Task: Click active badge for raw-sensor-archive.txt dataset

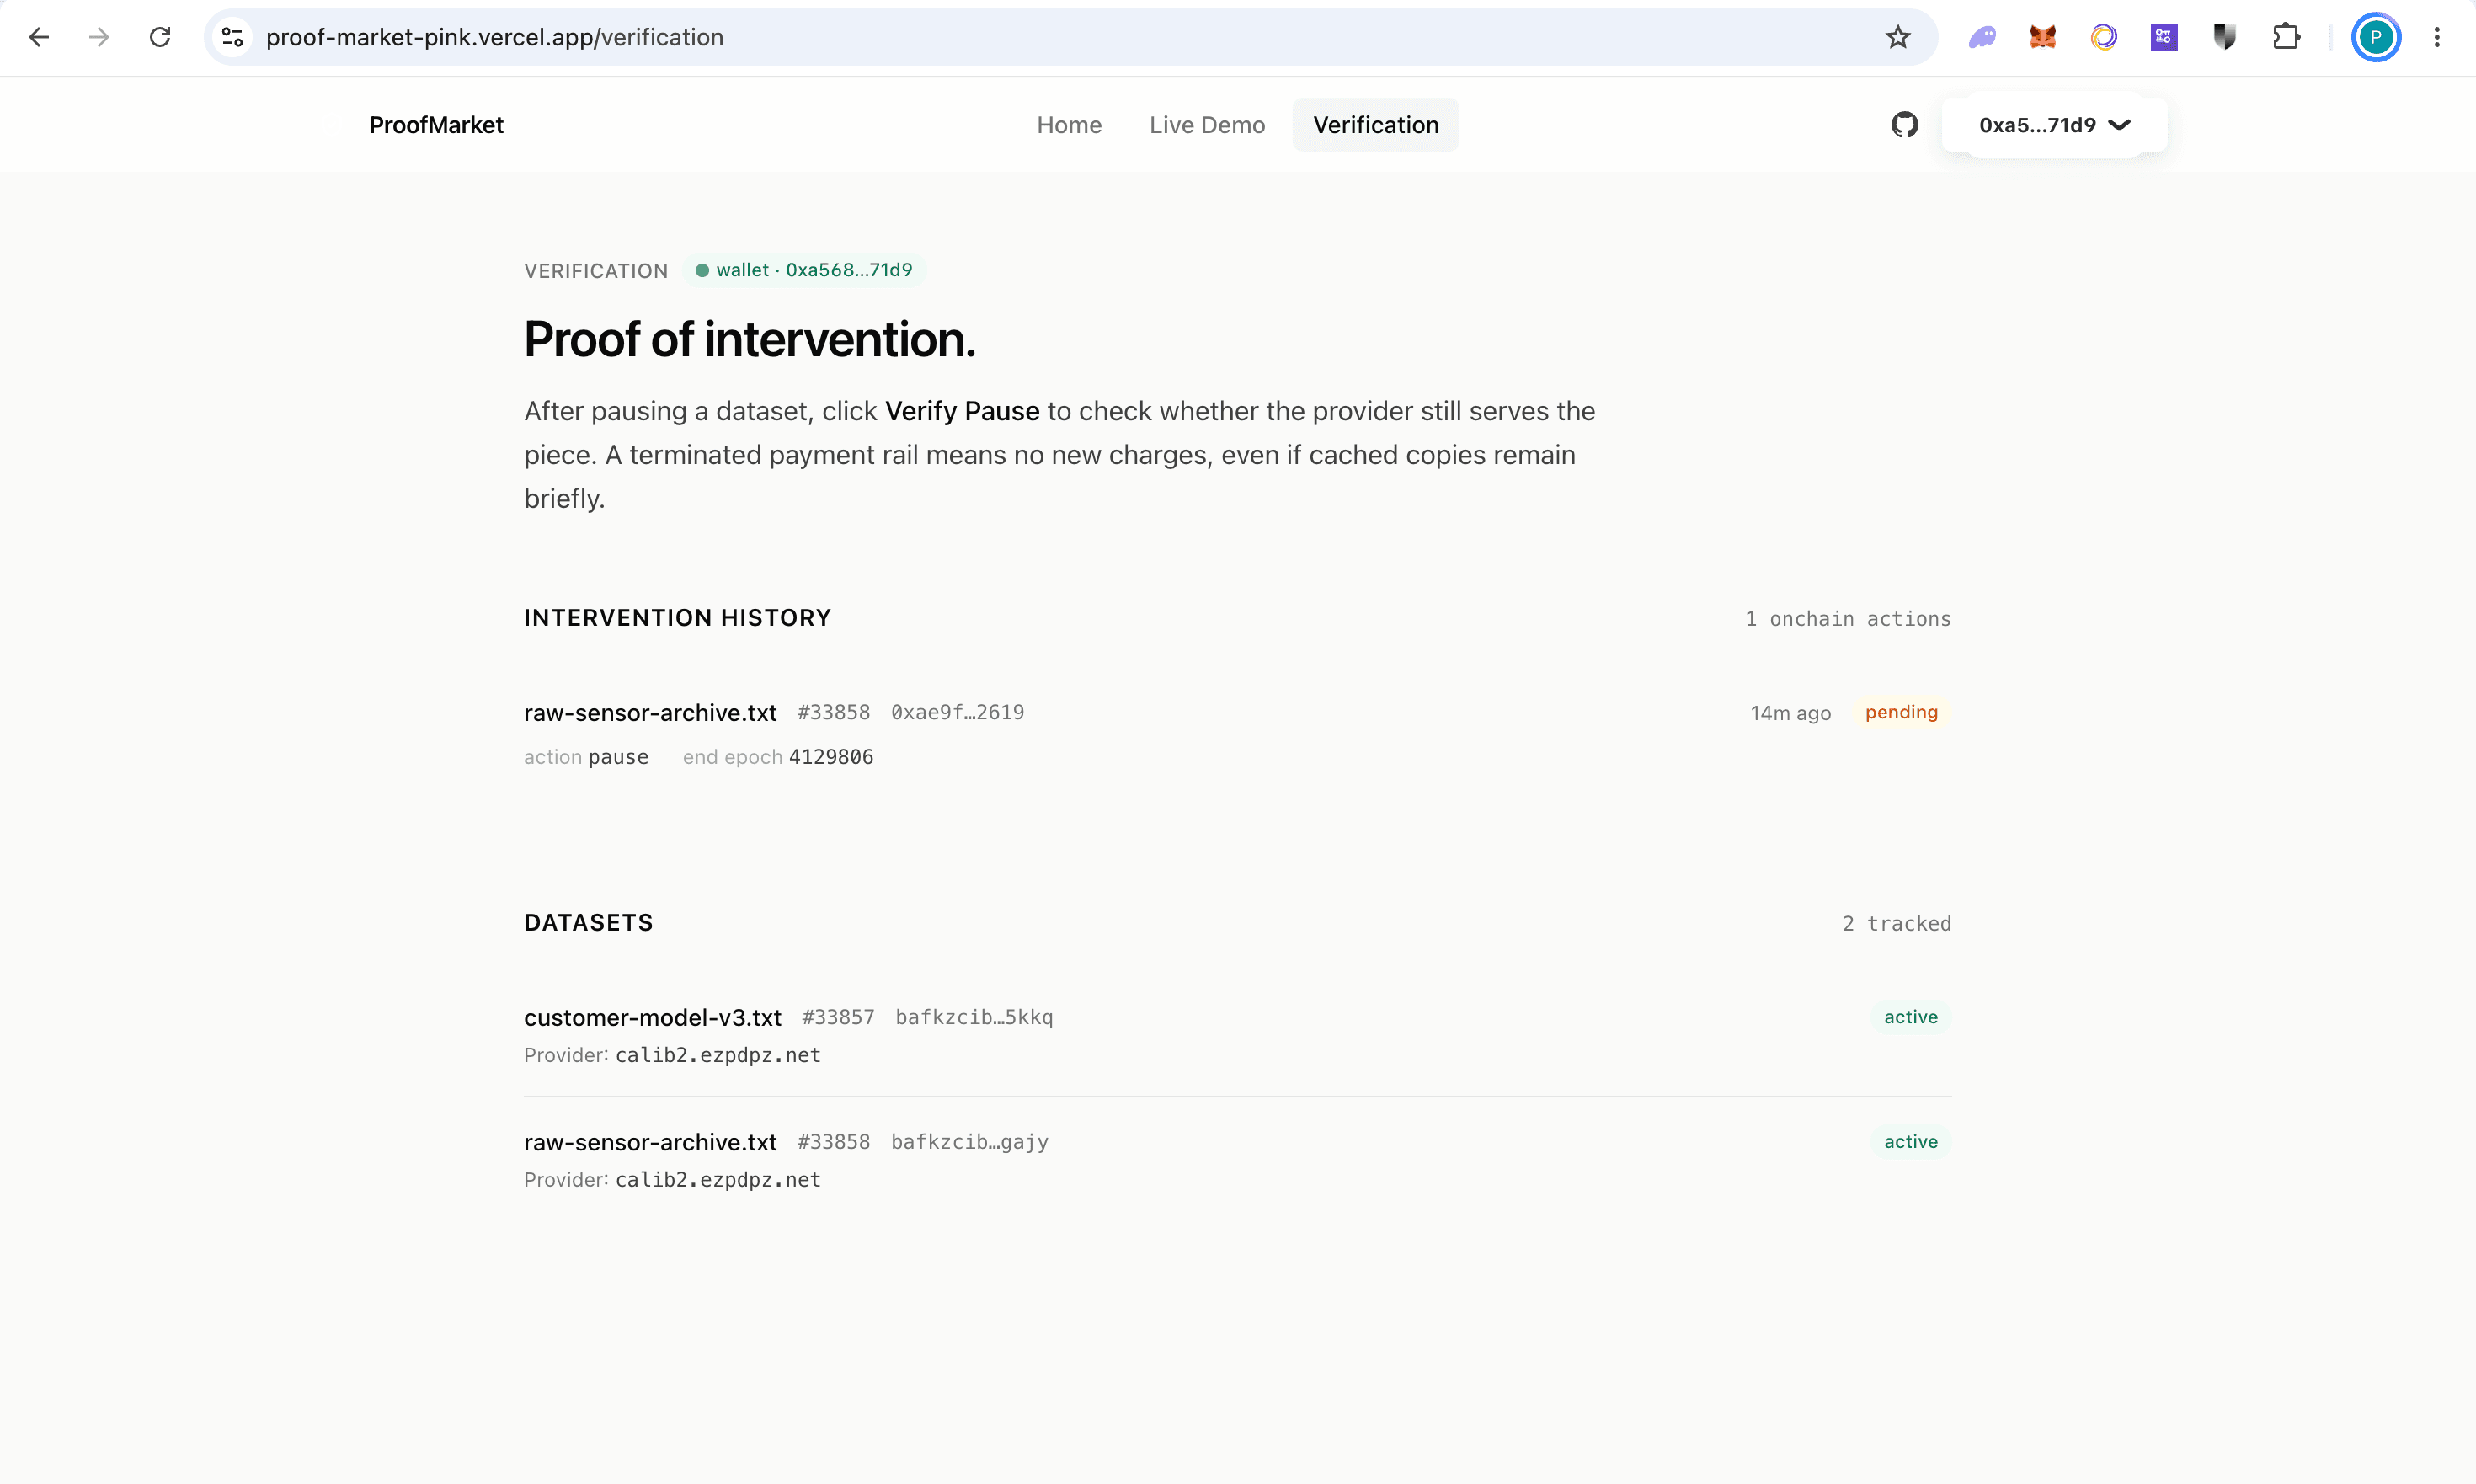Action: (x=1910, y=1142)
